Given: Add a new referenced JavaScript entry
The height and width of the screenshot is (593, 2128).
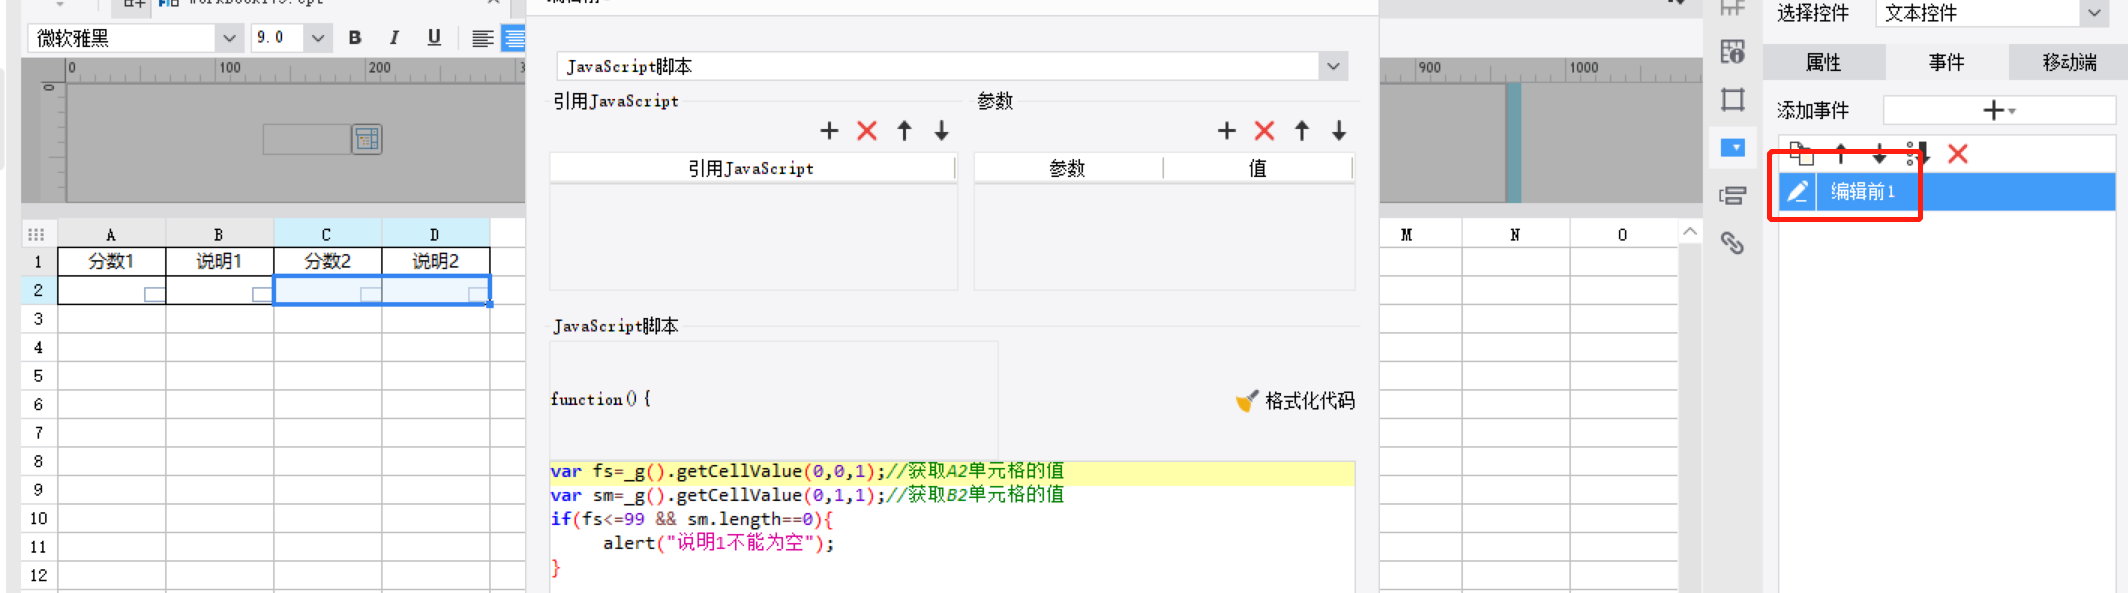Looking at the screenshot, I should tap(829, 130).
